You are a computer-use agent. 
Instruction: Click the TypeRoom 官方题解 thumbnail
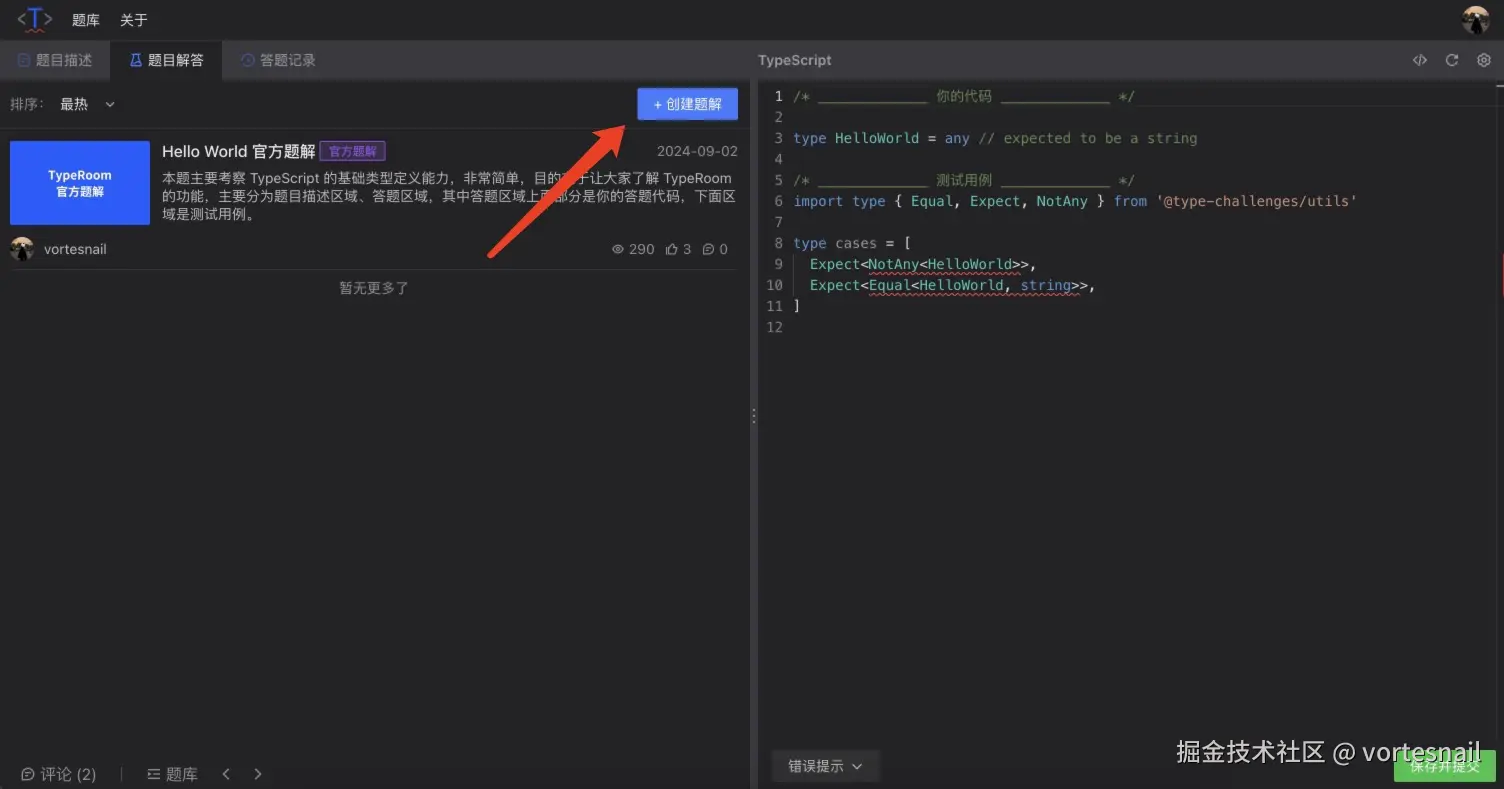click(80, 183)
